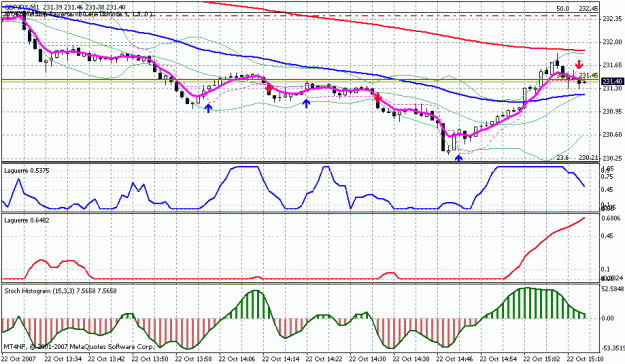Click the blue up arrow at 230.25 low

(x=459, y=158)
